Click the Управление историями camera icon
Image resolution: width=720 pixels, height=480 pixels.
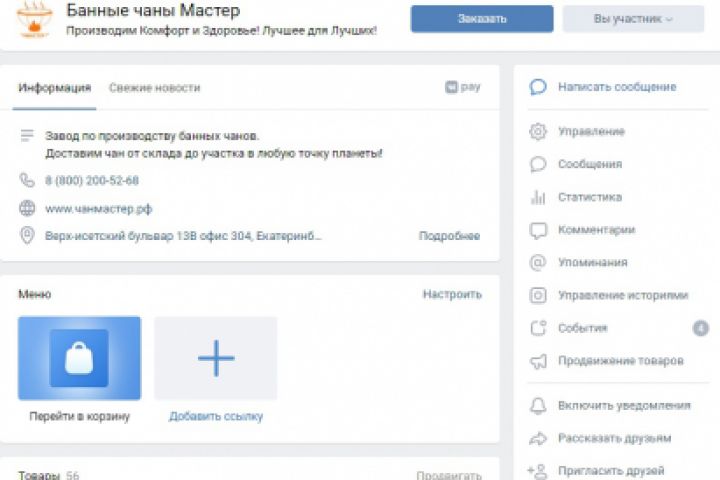pyautogui.click(x=538, y=295)
